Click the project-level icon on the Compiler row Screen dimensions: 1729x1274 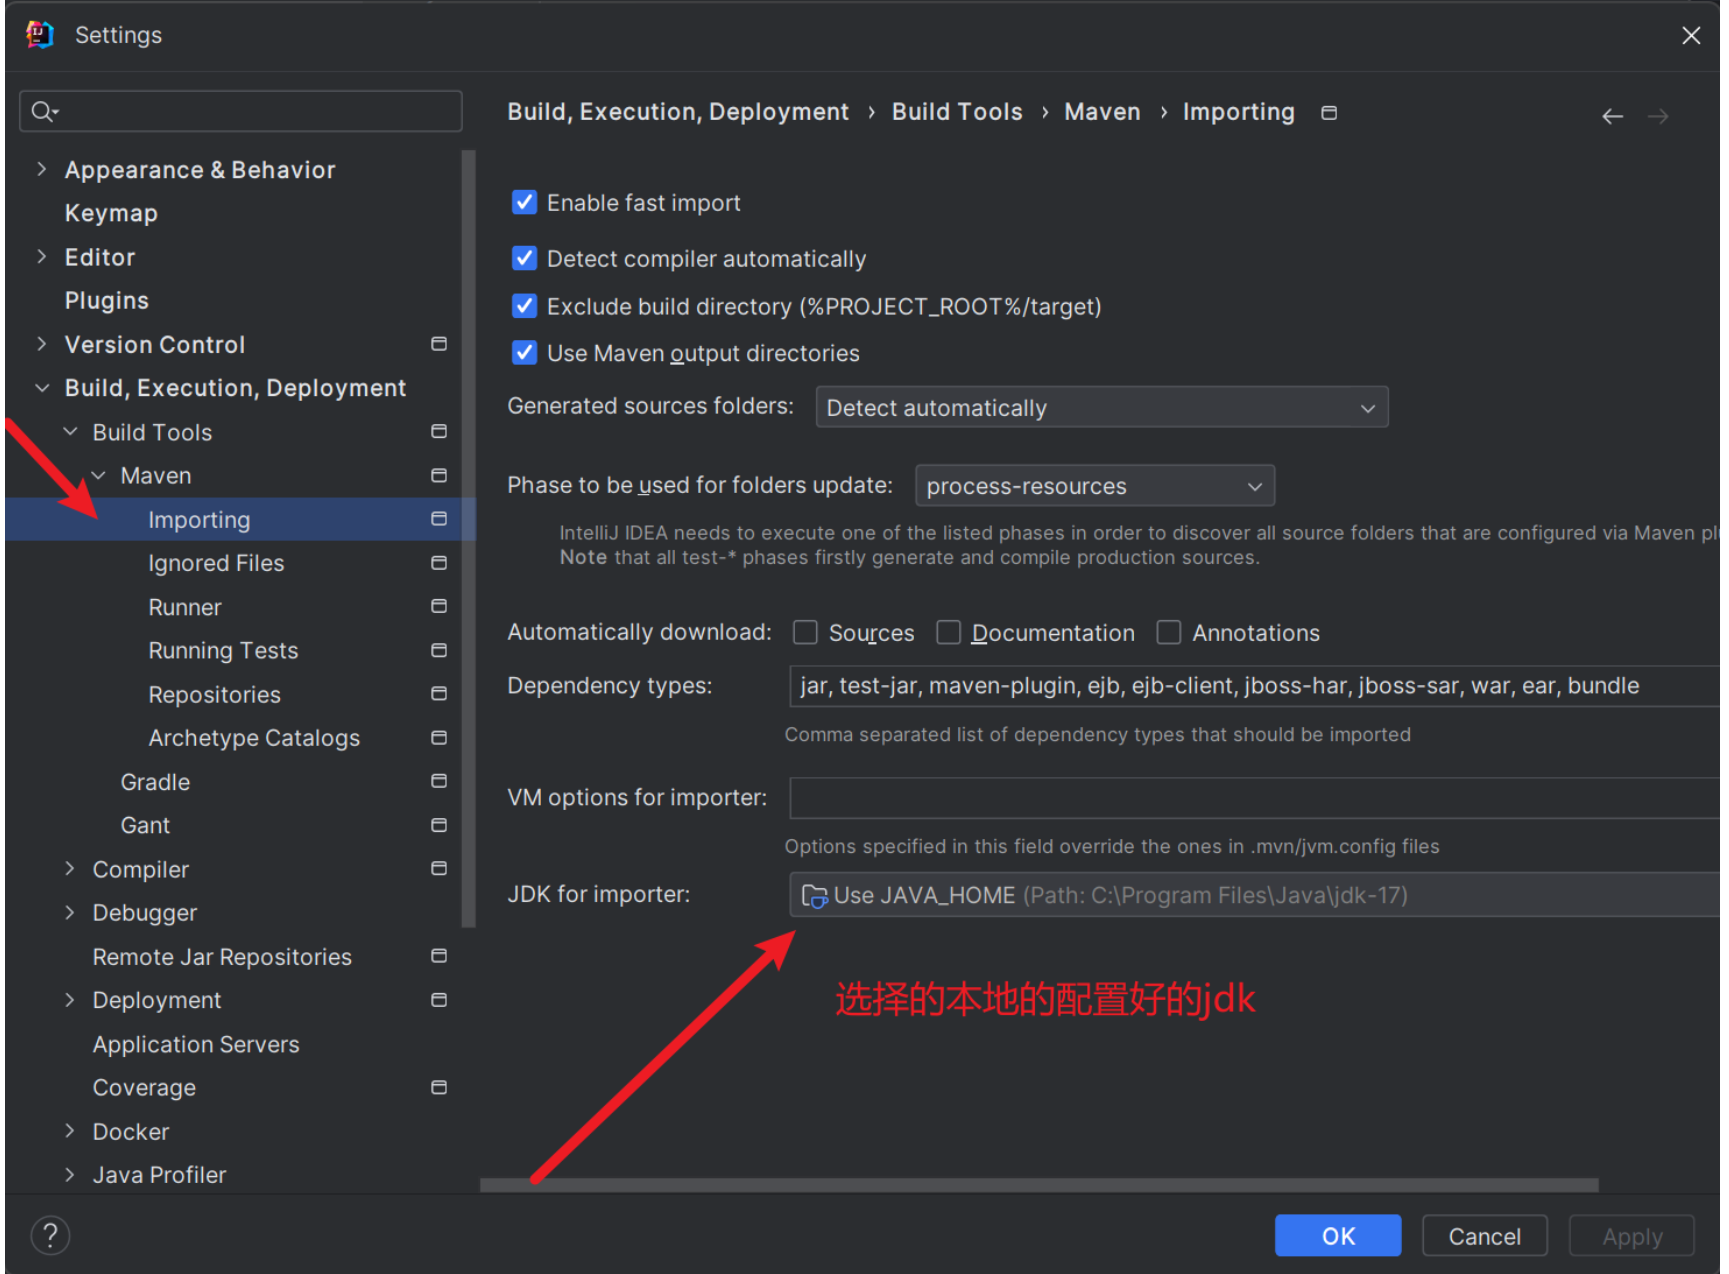point(438,868)
